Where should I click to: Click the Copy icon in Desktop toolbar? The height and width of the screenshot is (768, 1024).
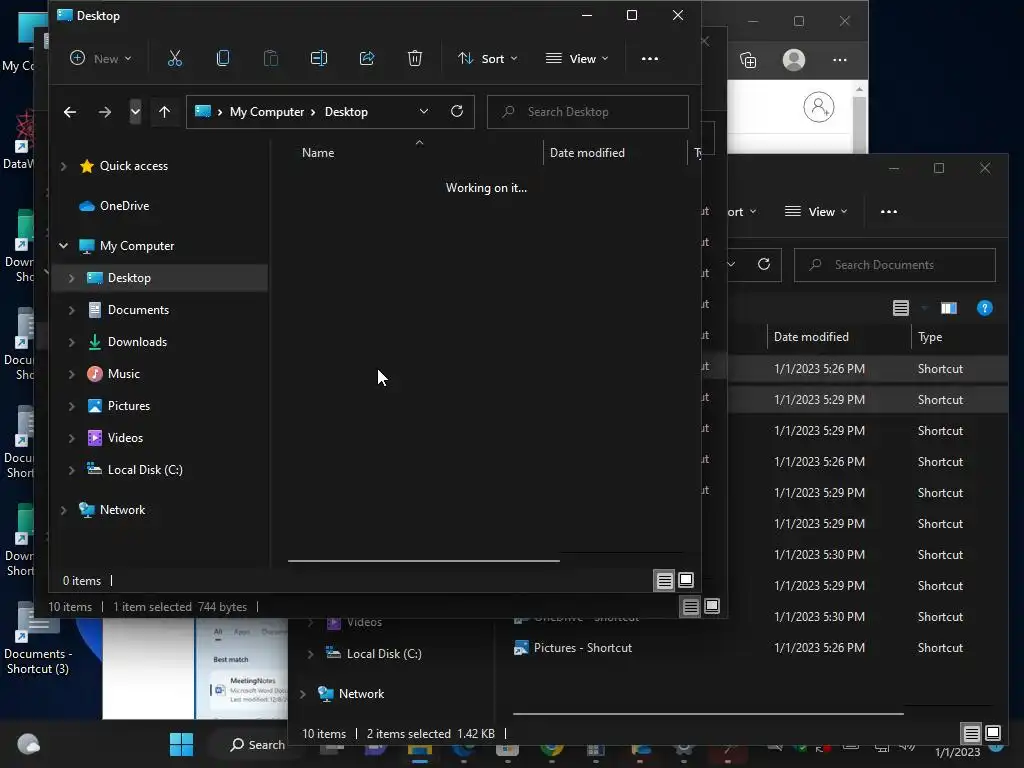point(223,59)
